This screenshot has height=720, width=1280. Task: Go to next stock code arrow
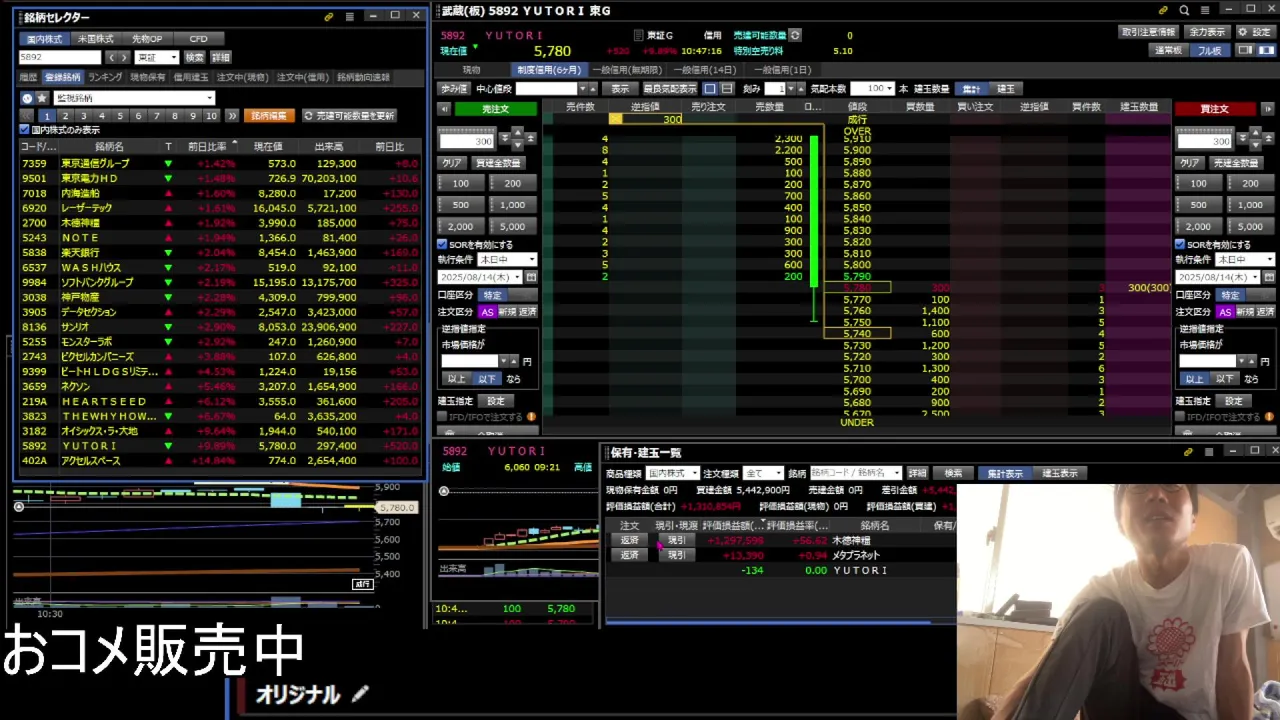(x=124, y=57)
